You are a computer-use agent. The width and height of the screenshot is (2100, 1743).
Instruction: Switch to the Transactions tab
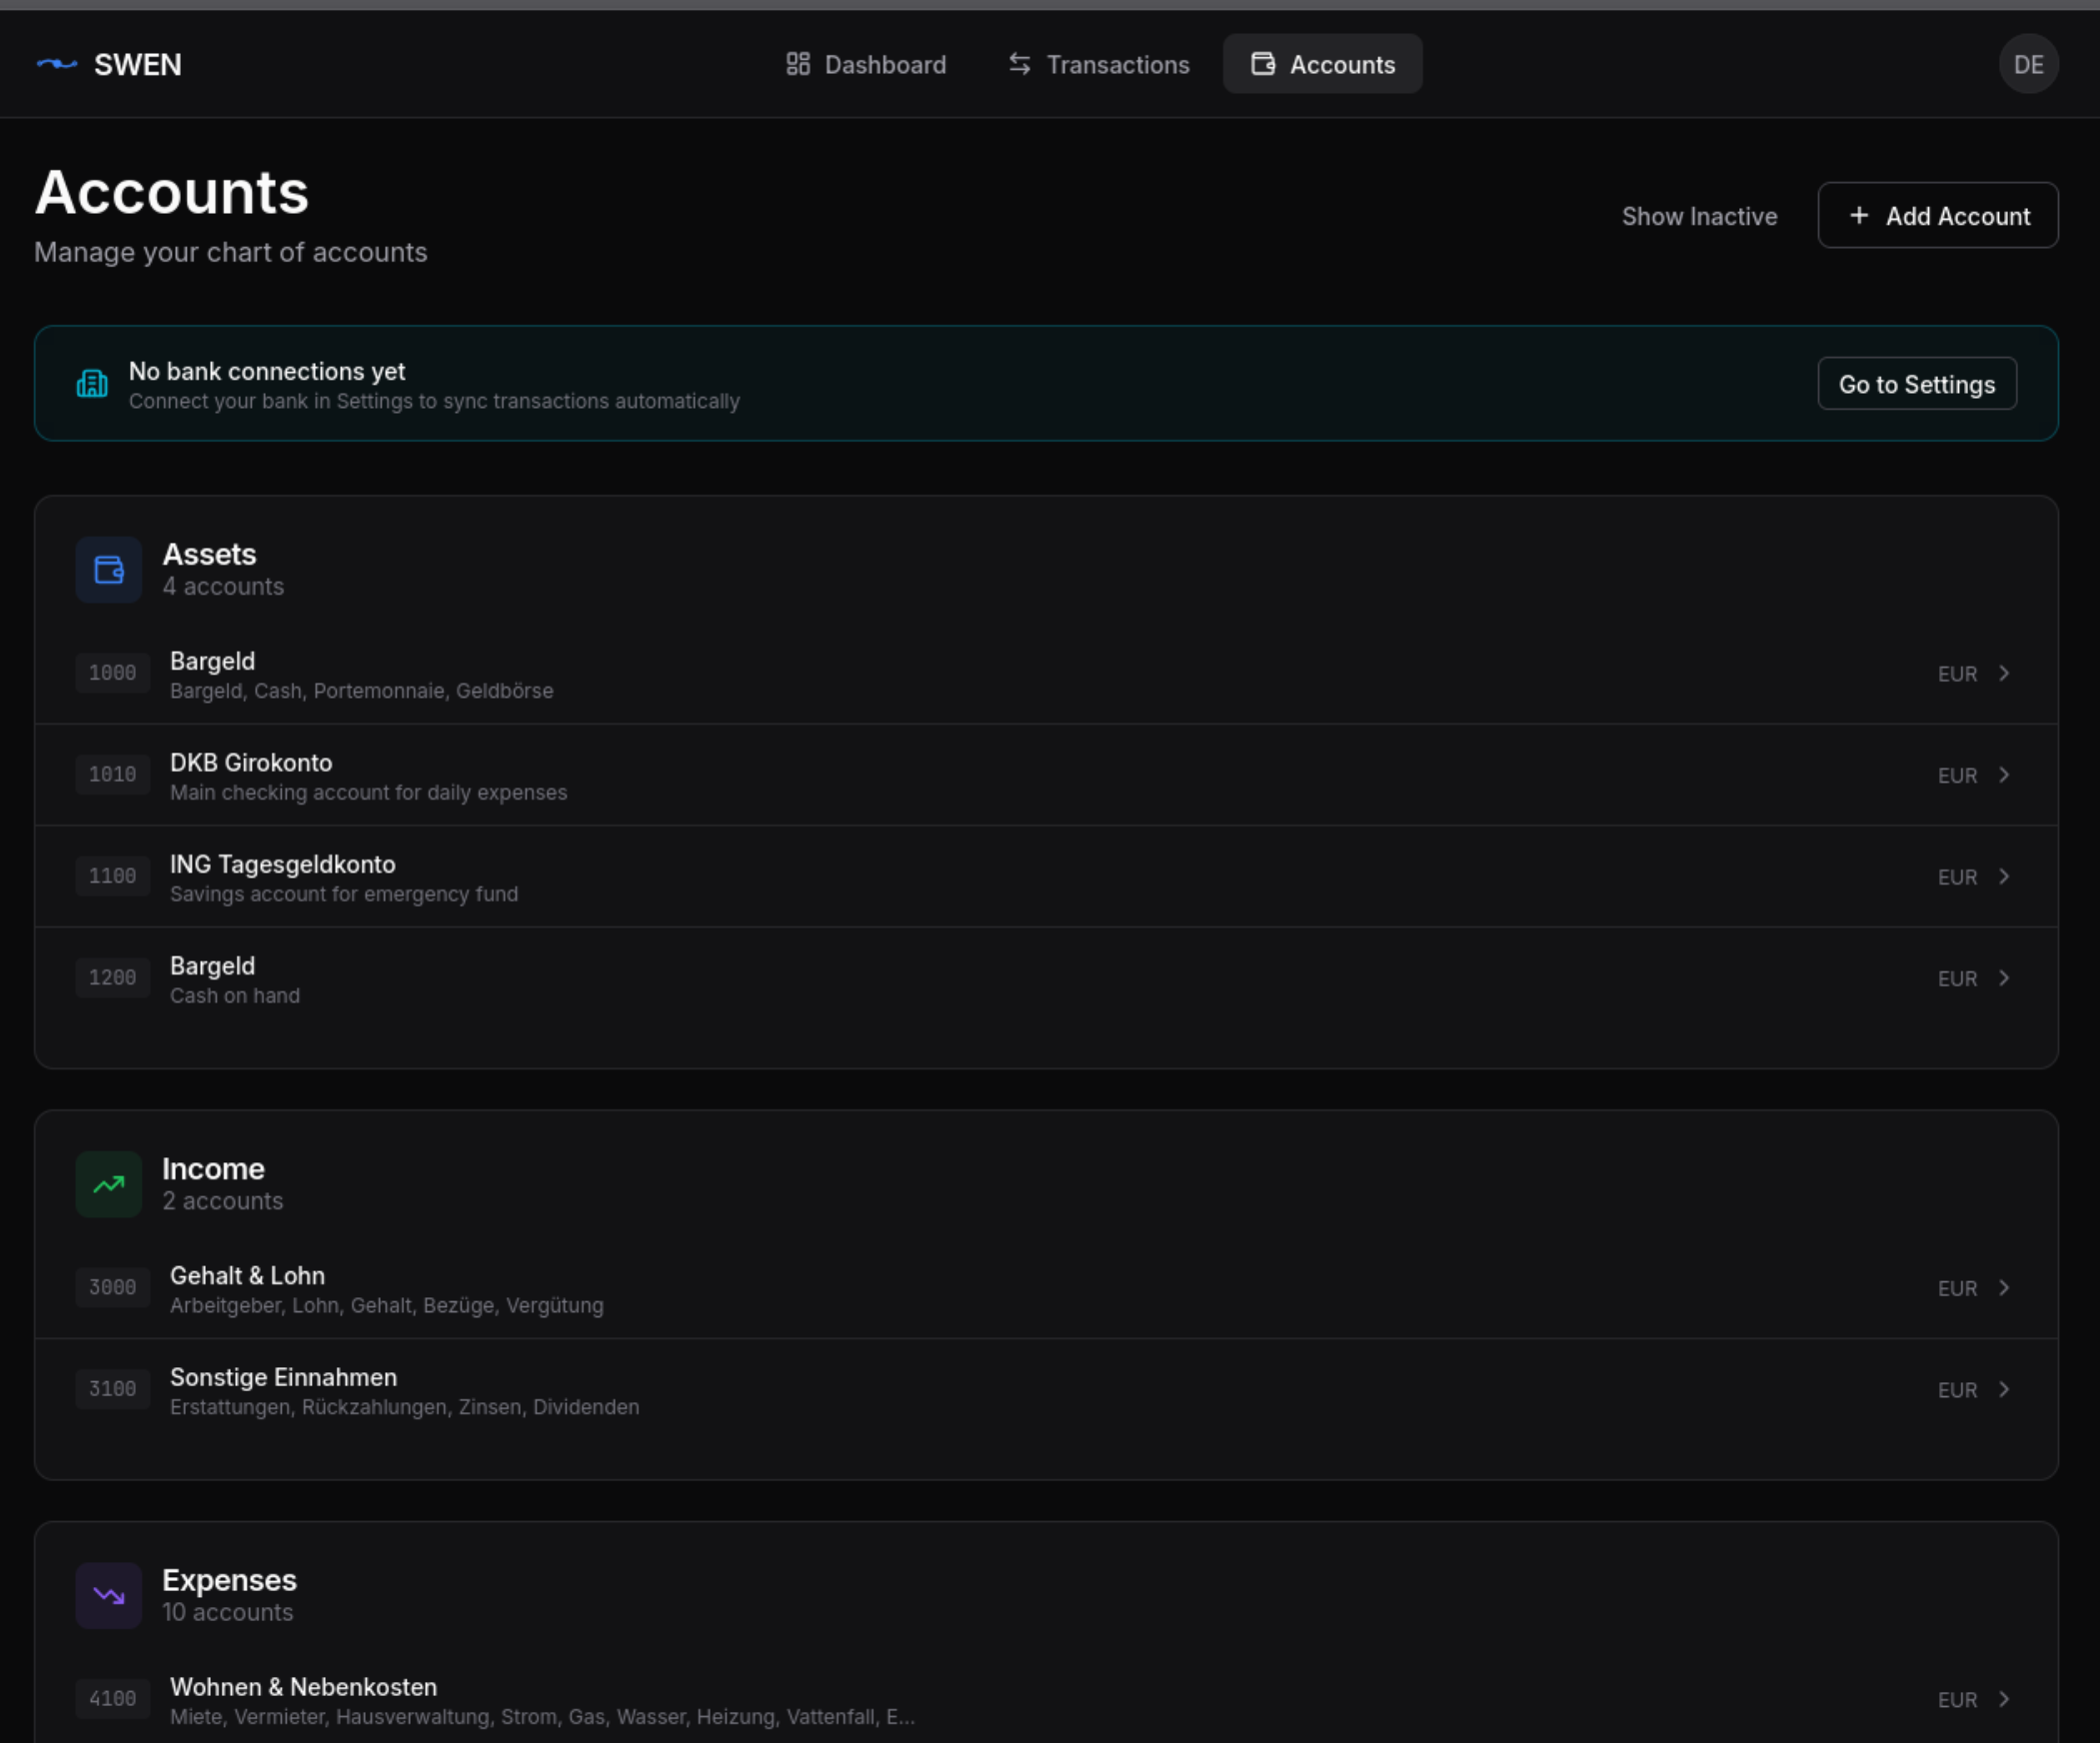coord(1100,63)
